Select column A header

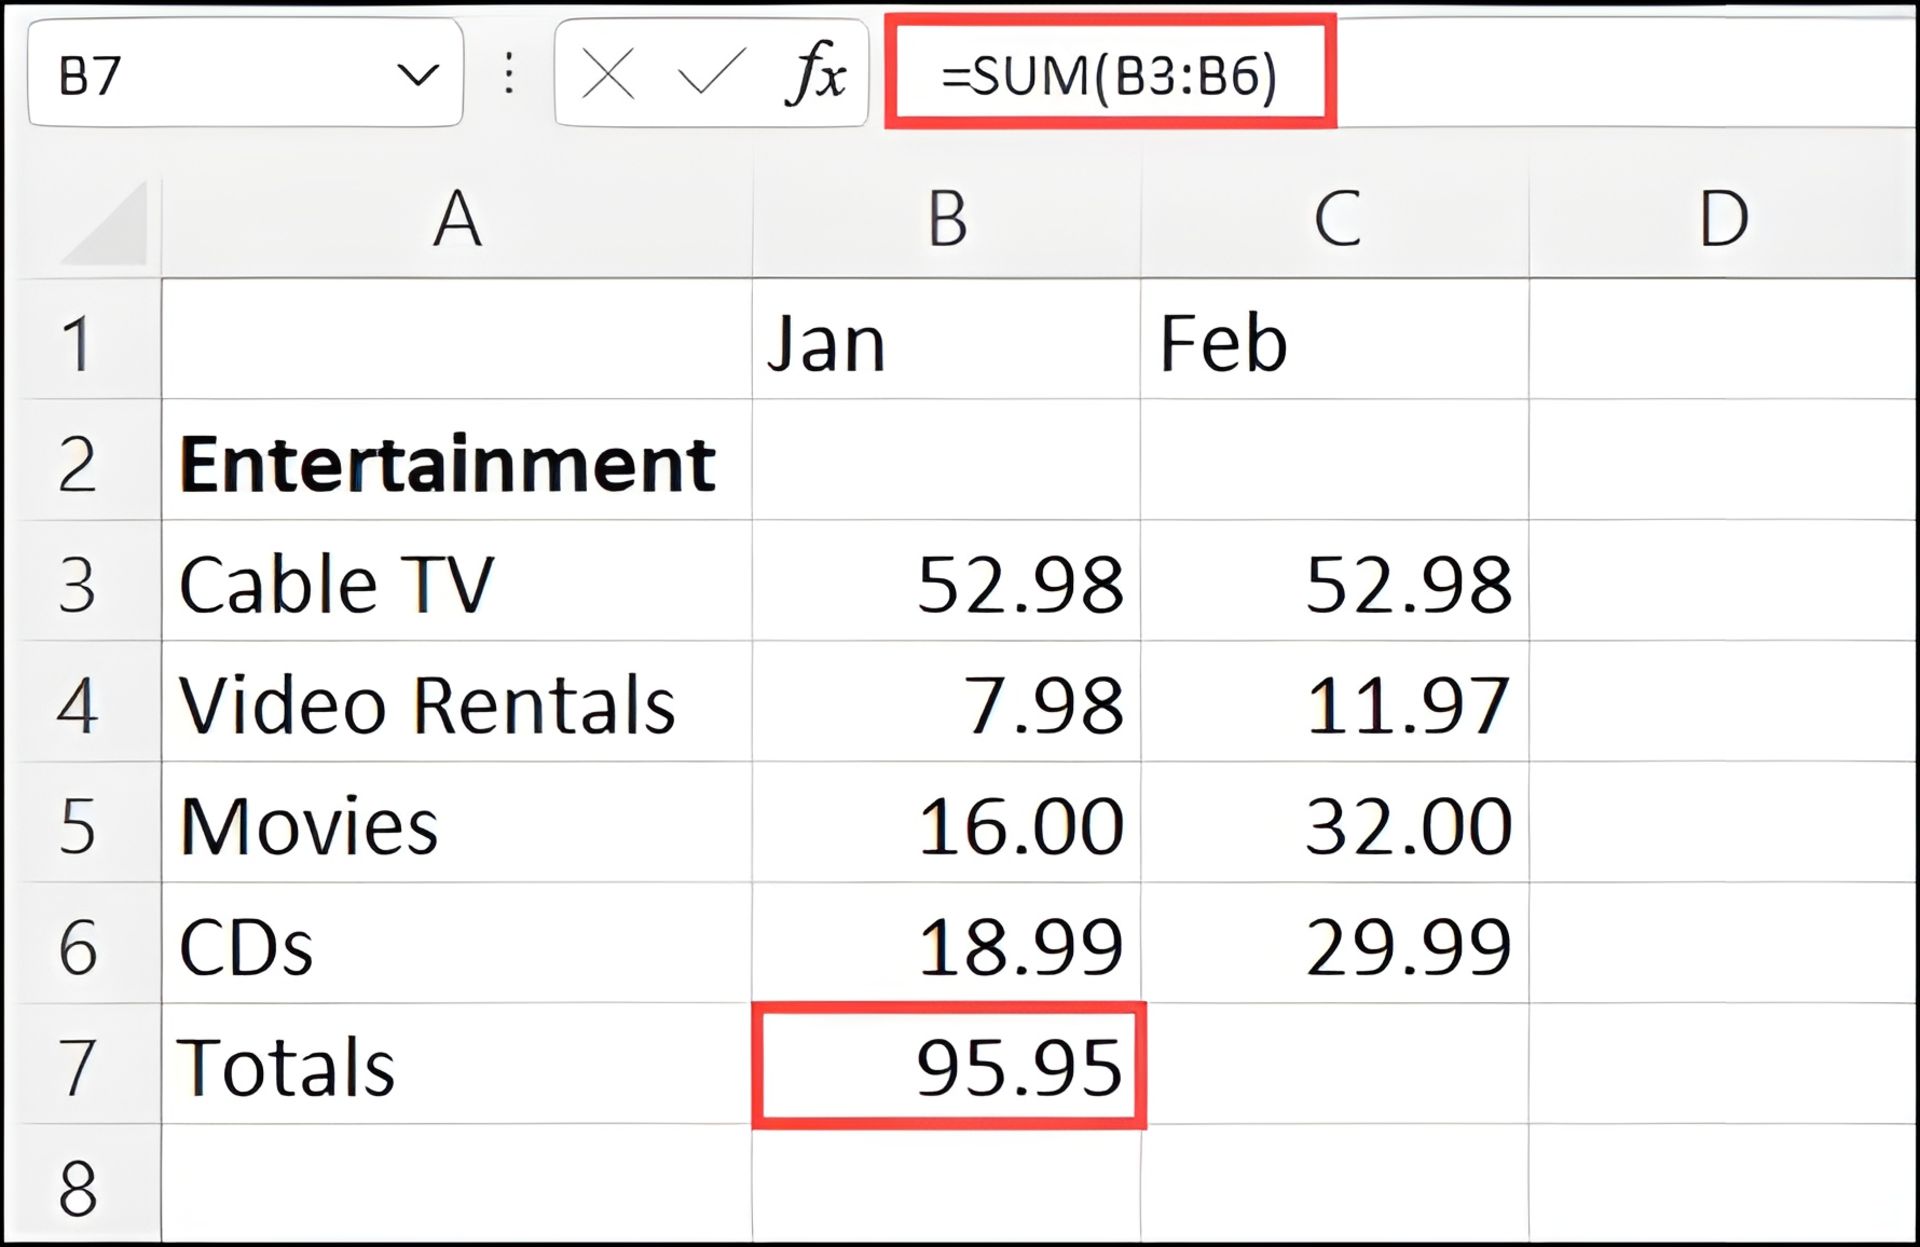pos(457,218)
